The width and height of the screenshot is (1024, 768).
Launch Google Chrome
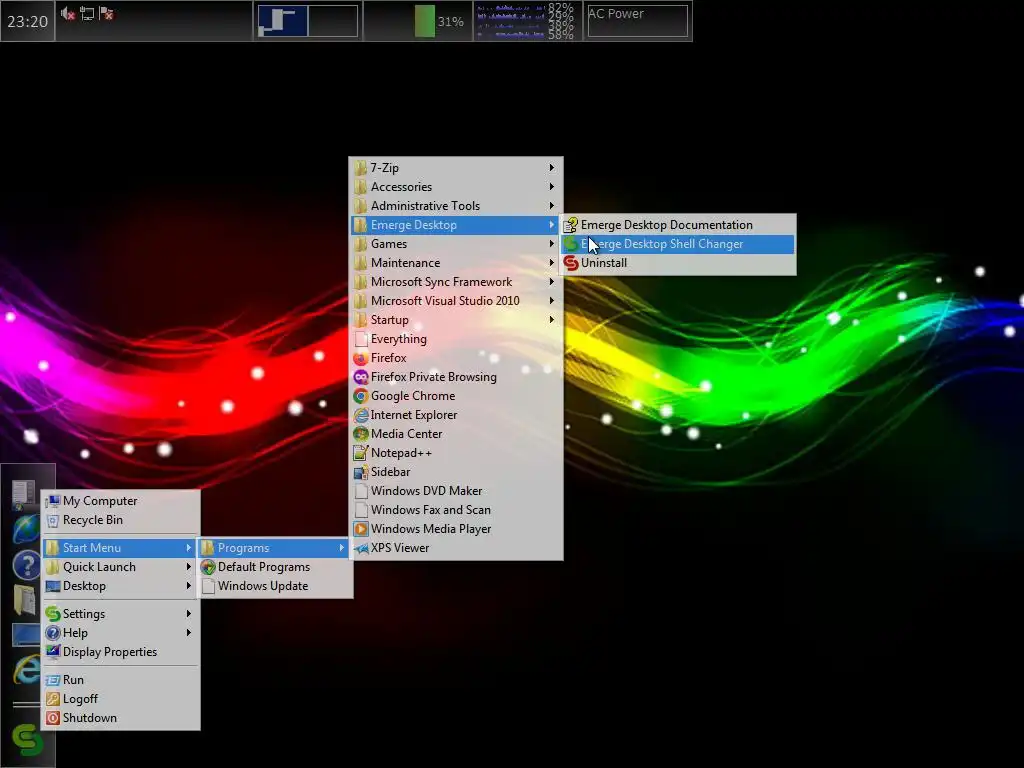(x=456, y=396)
